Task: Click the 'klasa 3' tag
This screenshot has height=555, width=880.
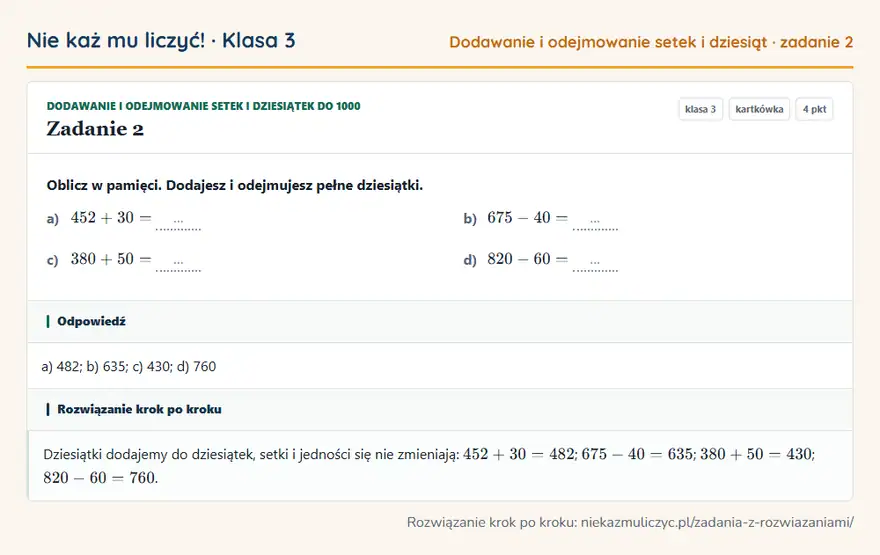Action: click(700, 109)
